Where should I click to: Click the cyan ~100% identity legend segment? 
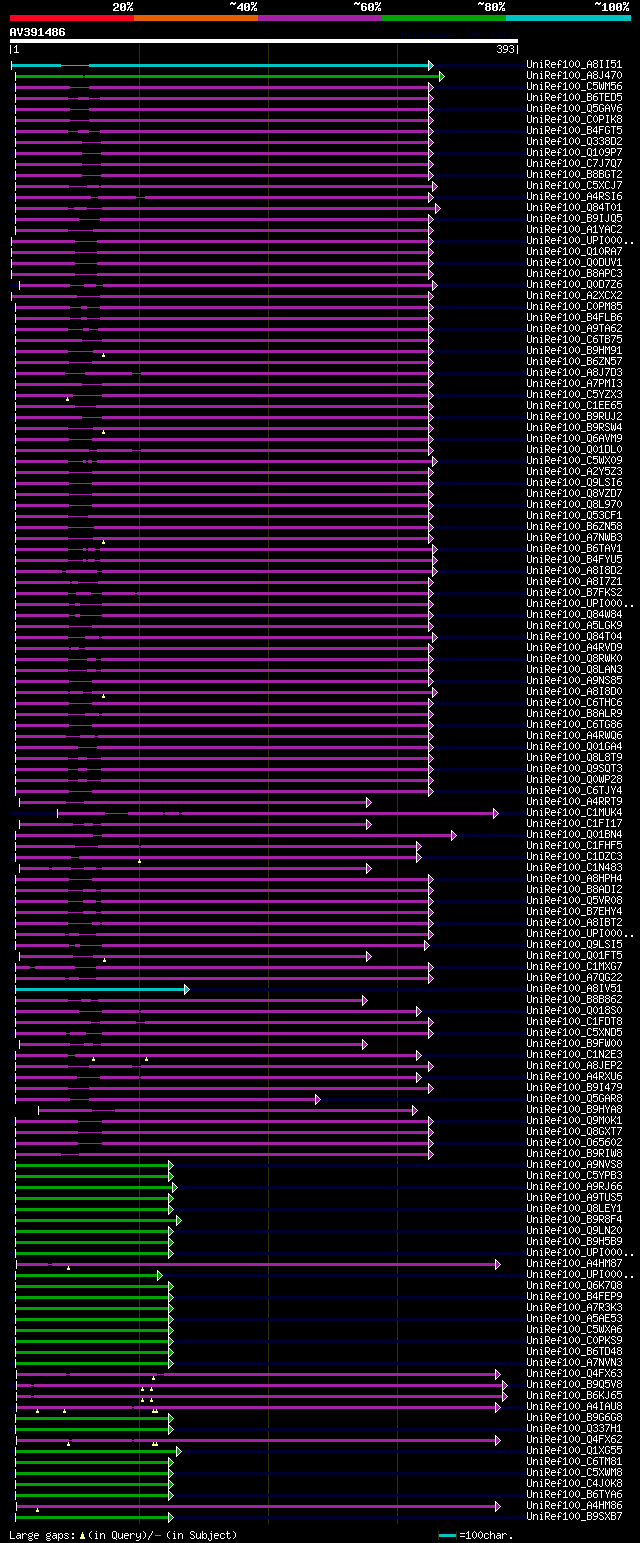(567, 17)
